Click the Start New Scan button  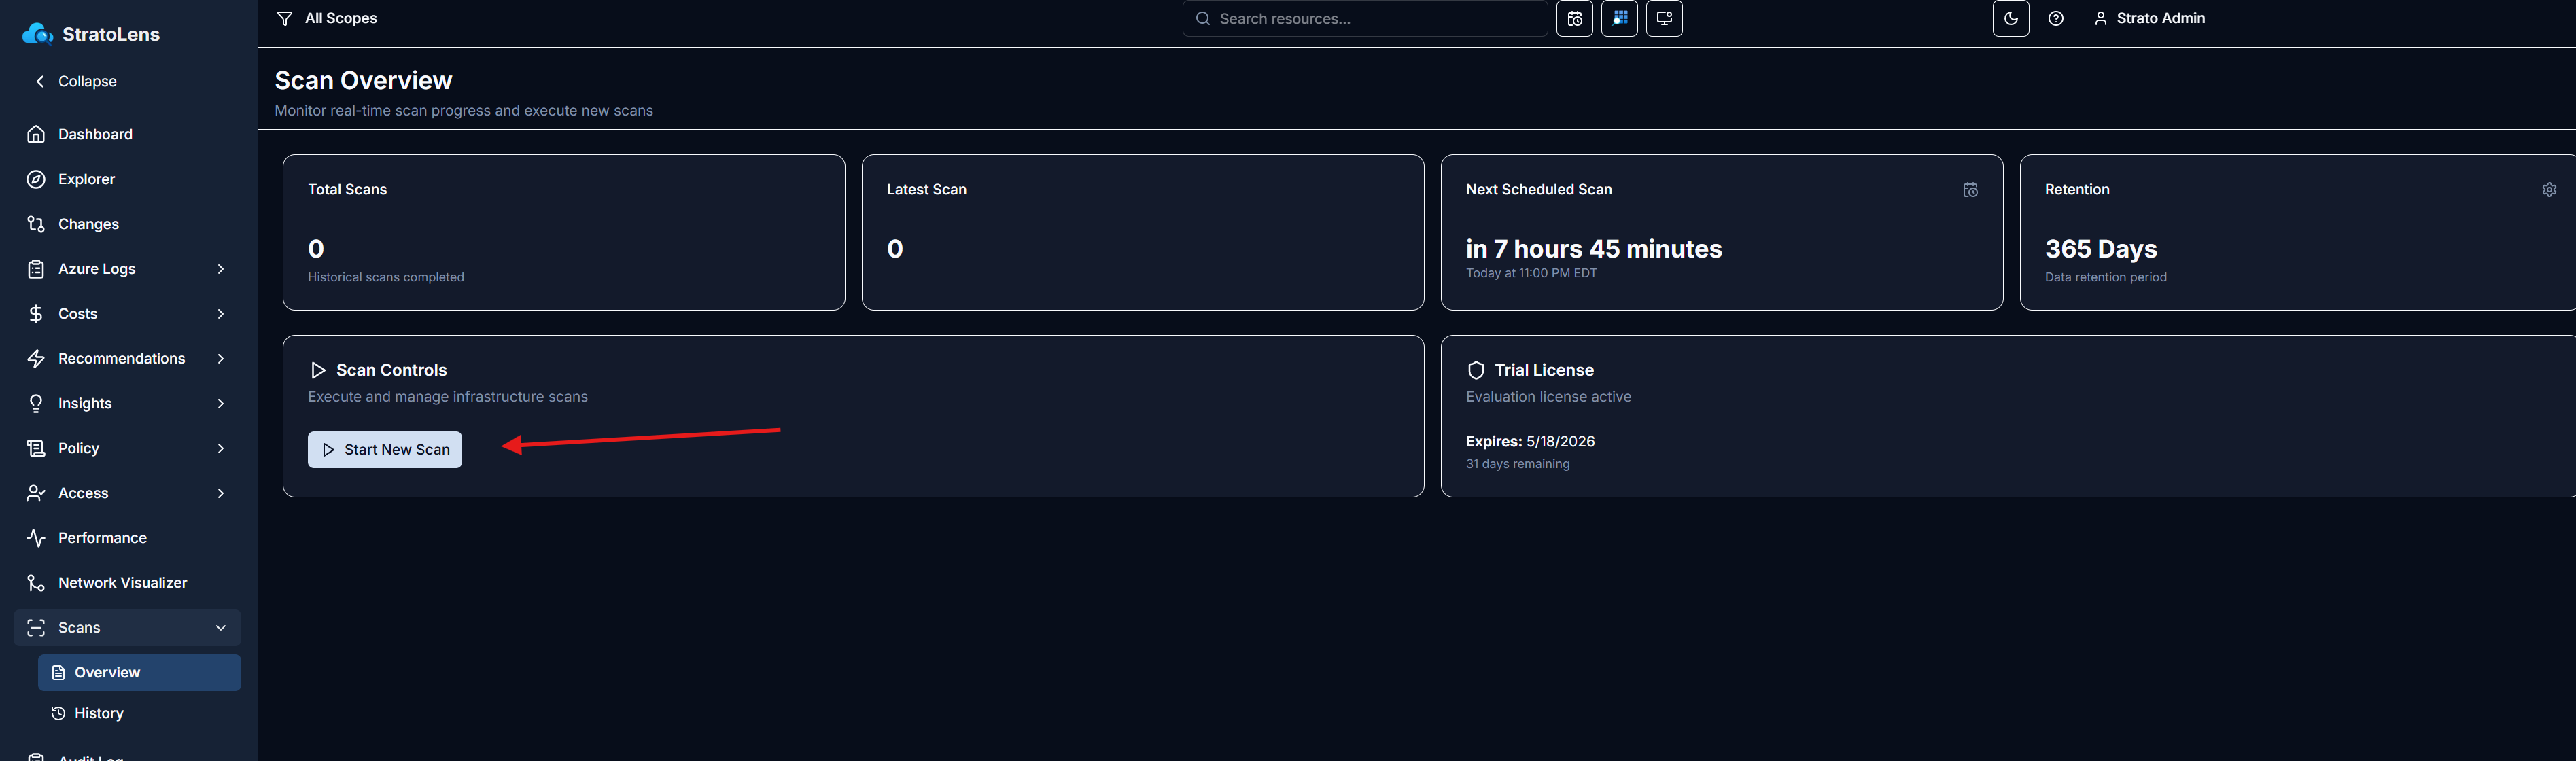384,450
